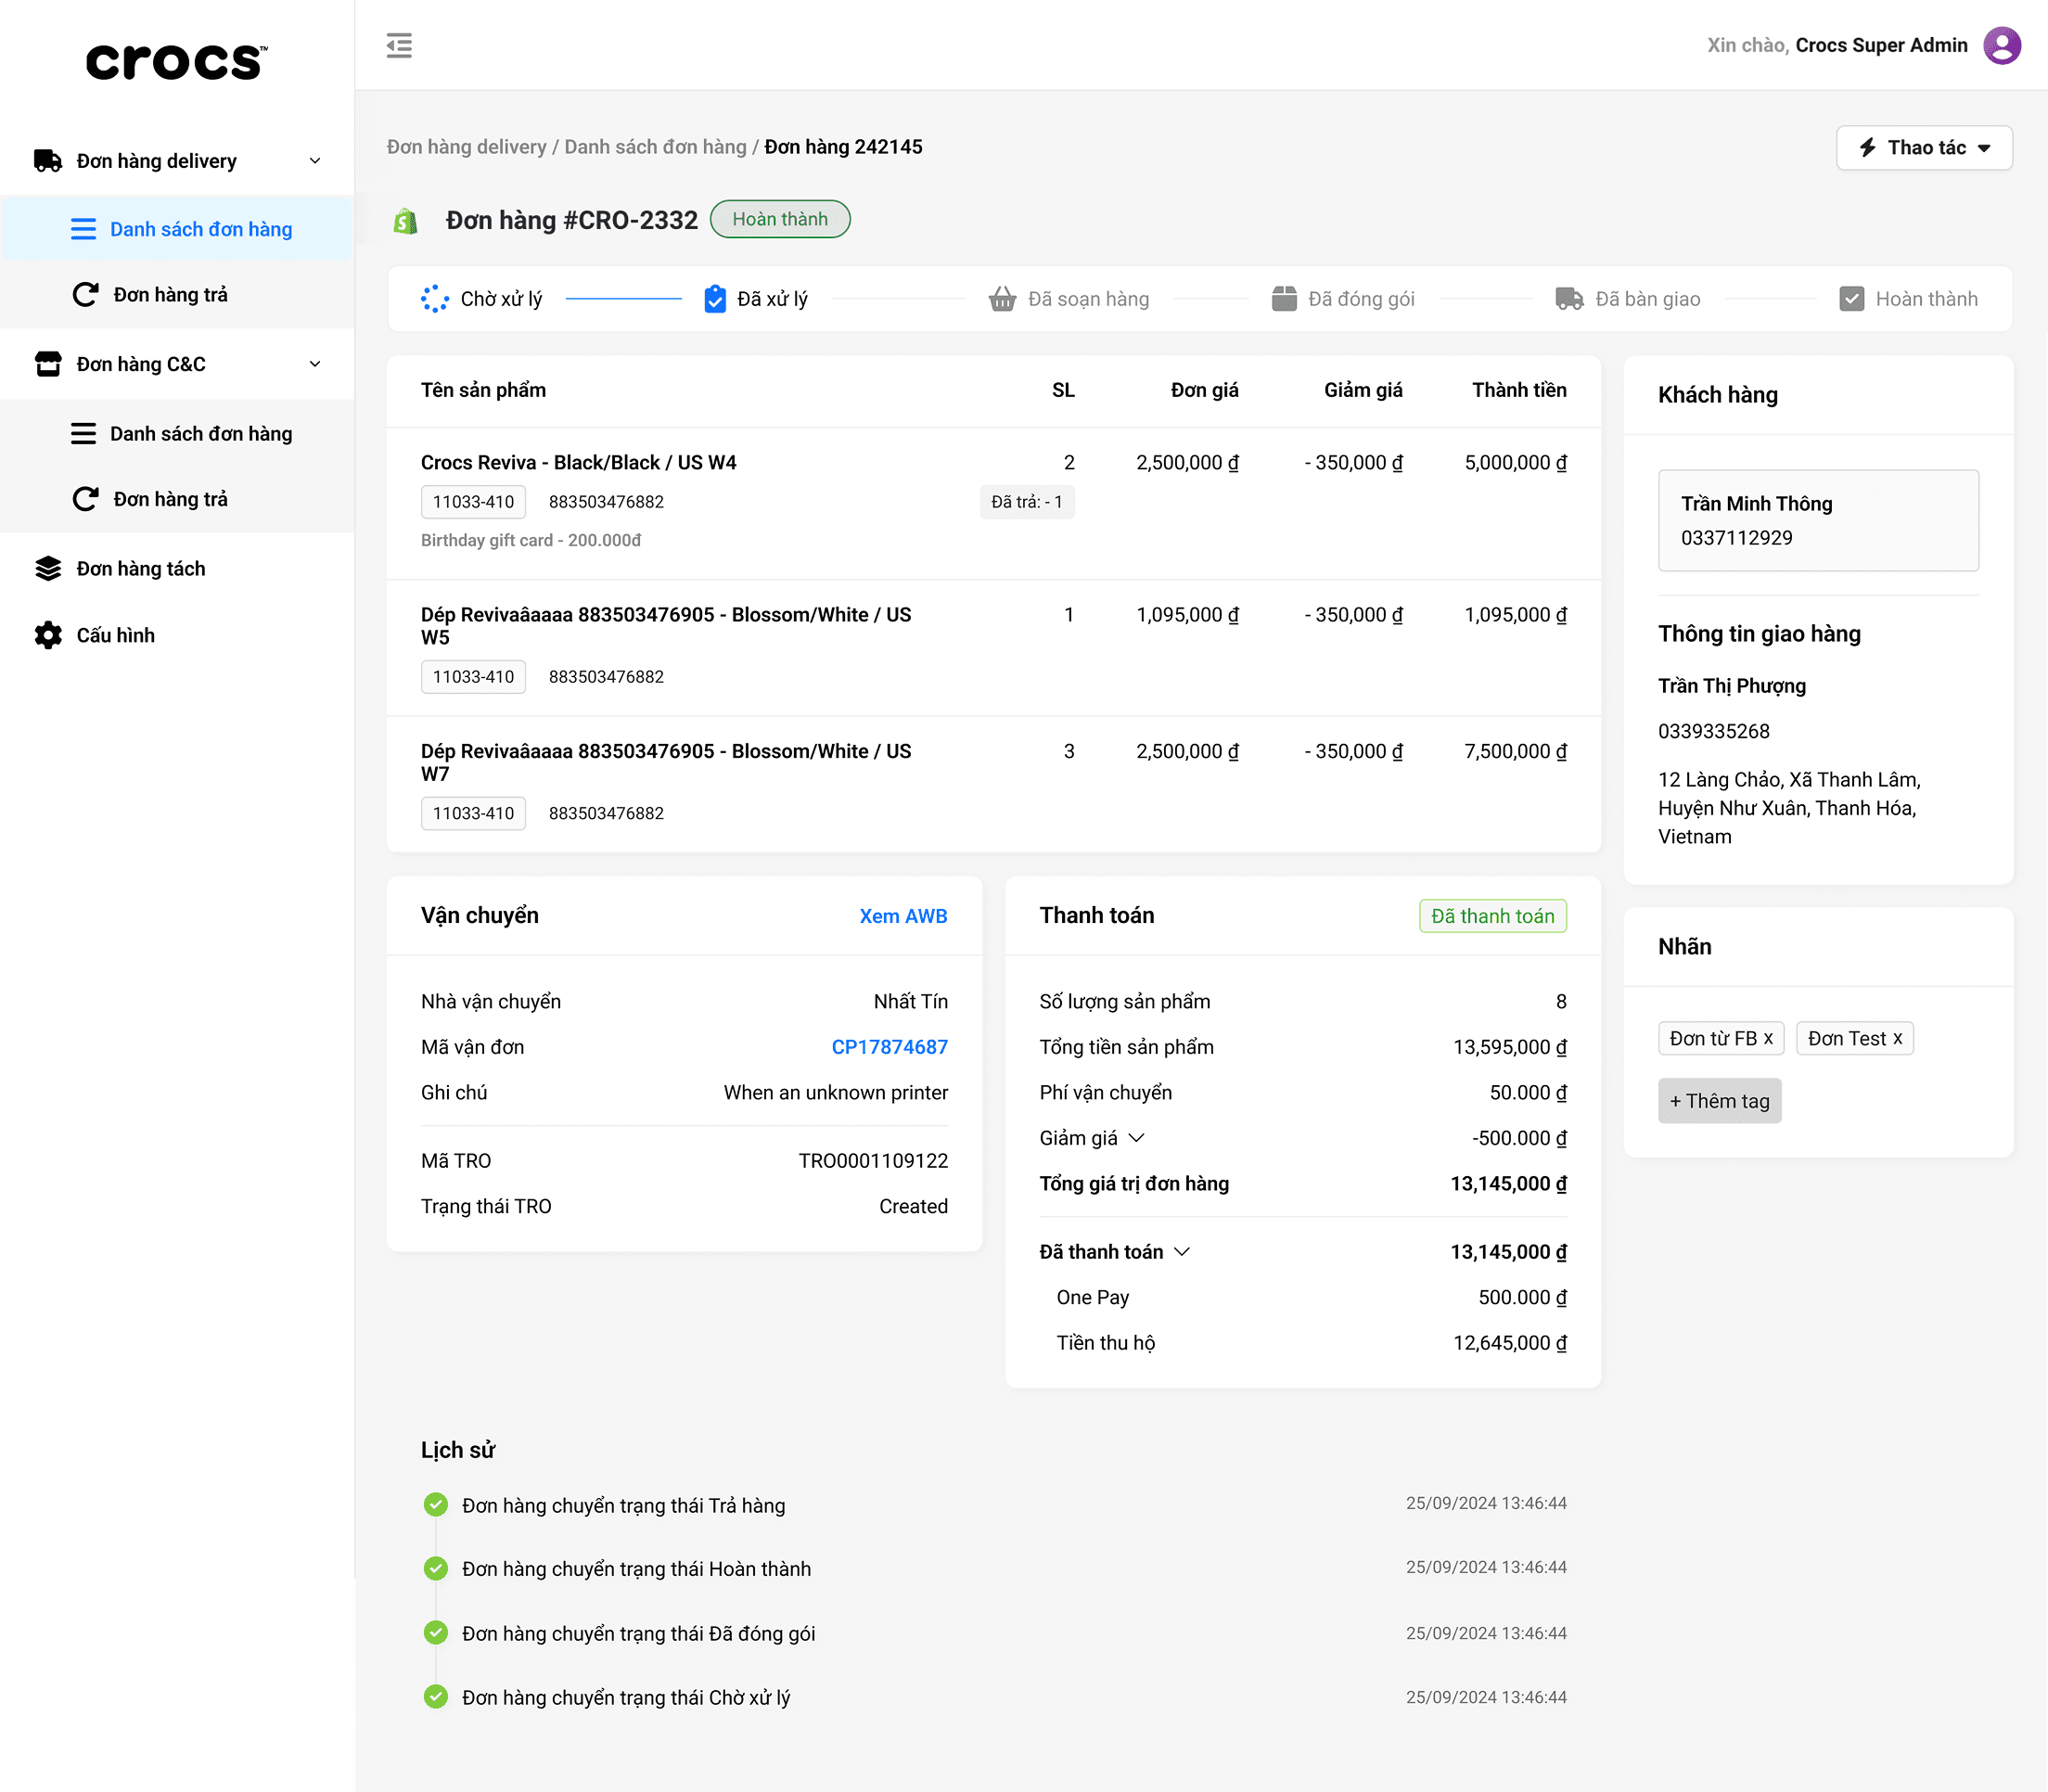Screen dimensions: 2048x1792
Task: Click the total order value 13,145,000 ₫
Action: (x=1508, y=1184)
